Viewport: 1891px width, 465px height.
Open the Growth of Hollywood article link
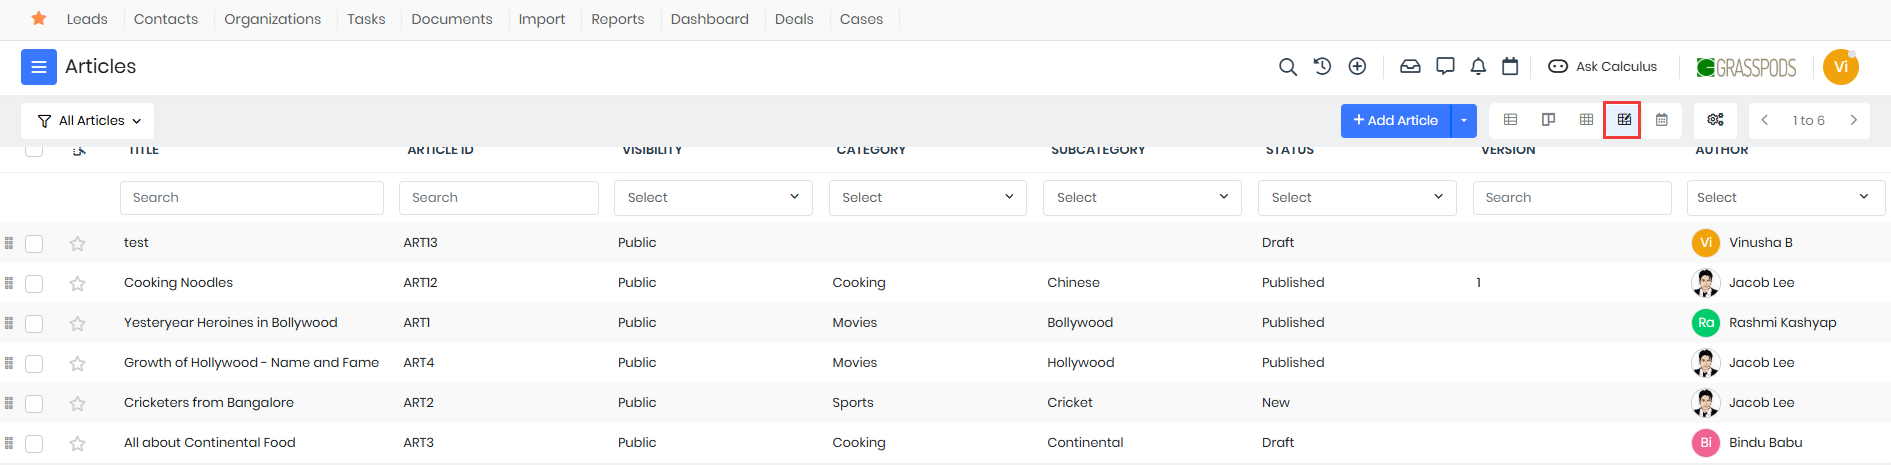tap(251, 363)
